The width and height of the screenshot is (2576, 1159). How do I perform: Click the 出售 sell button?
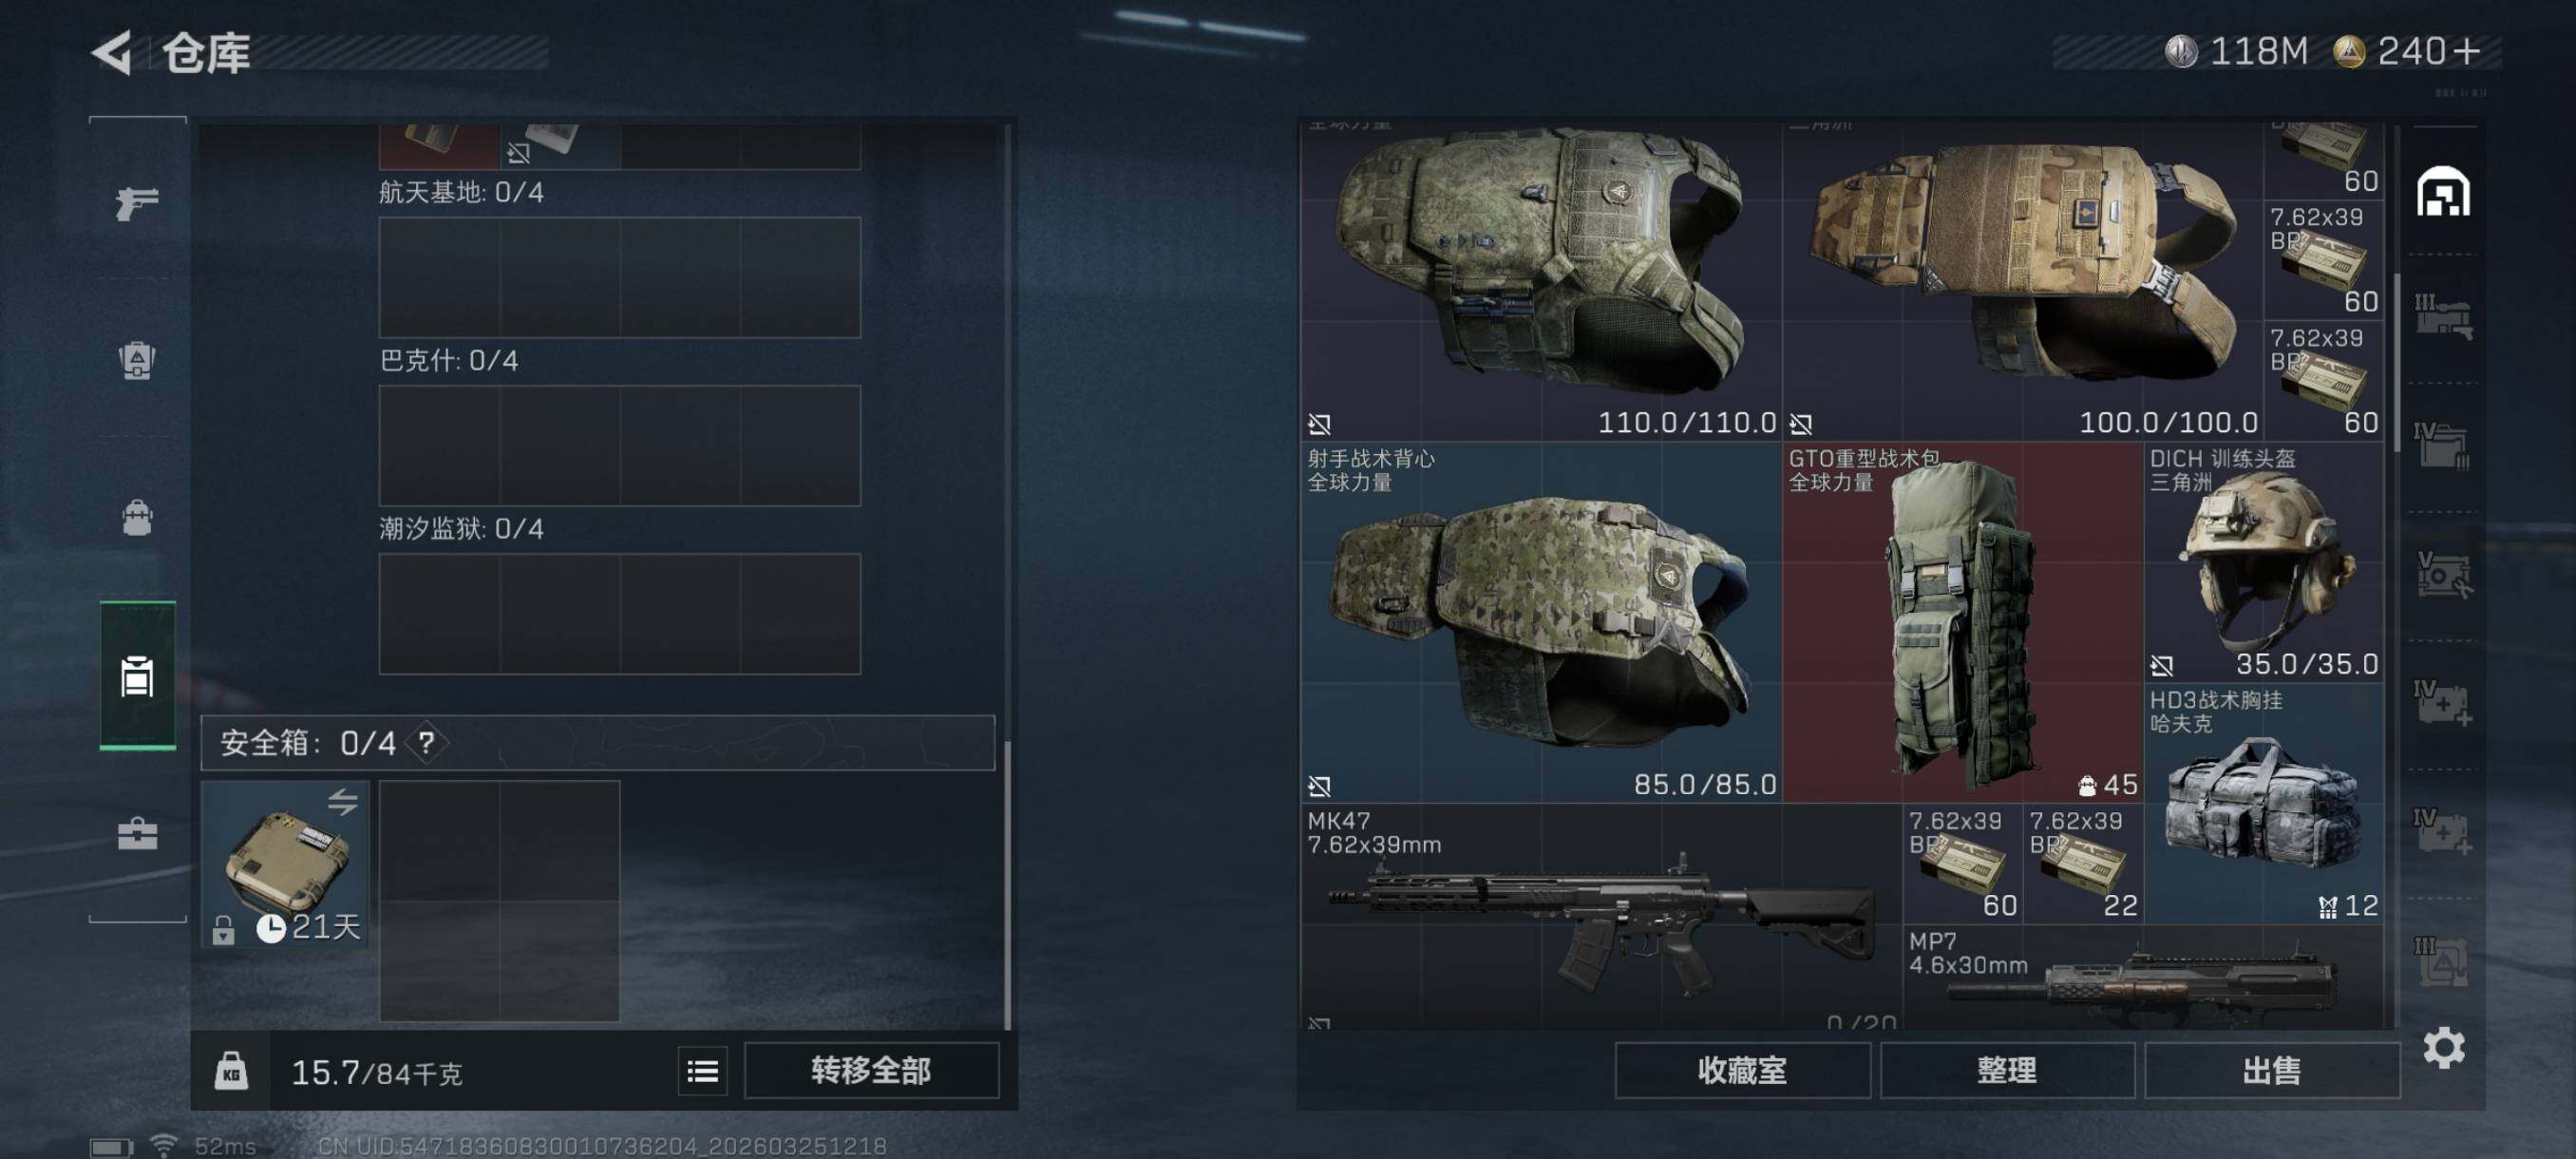[x=2272, y=1071]
